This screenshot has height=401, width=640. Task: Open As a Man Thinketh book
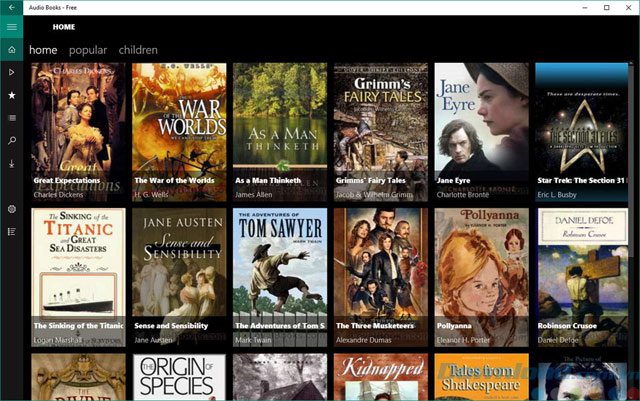[x=280, y=132]
